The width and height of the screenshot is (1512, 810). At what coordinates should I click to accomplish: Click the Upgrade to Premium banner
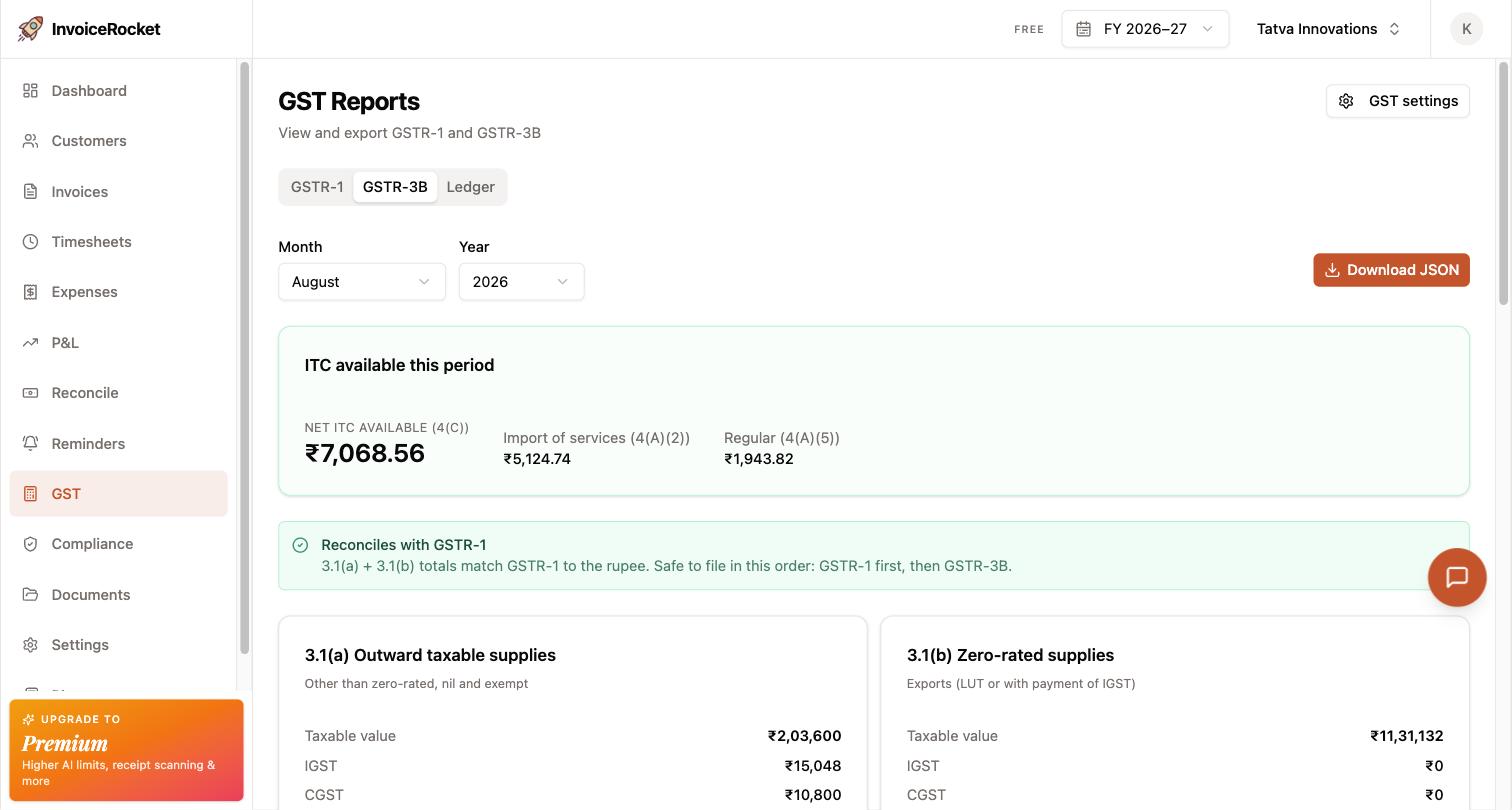pyautogui.click(x=127, y=750)
